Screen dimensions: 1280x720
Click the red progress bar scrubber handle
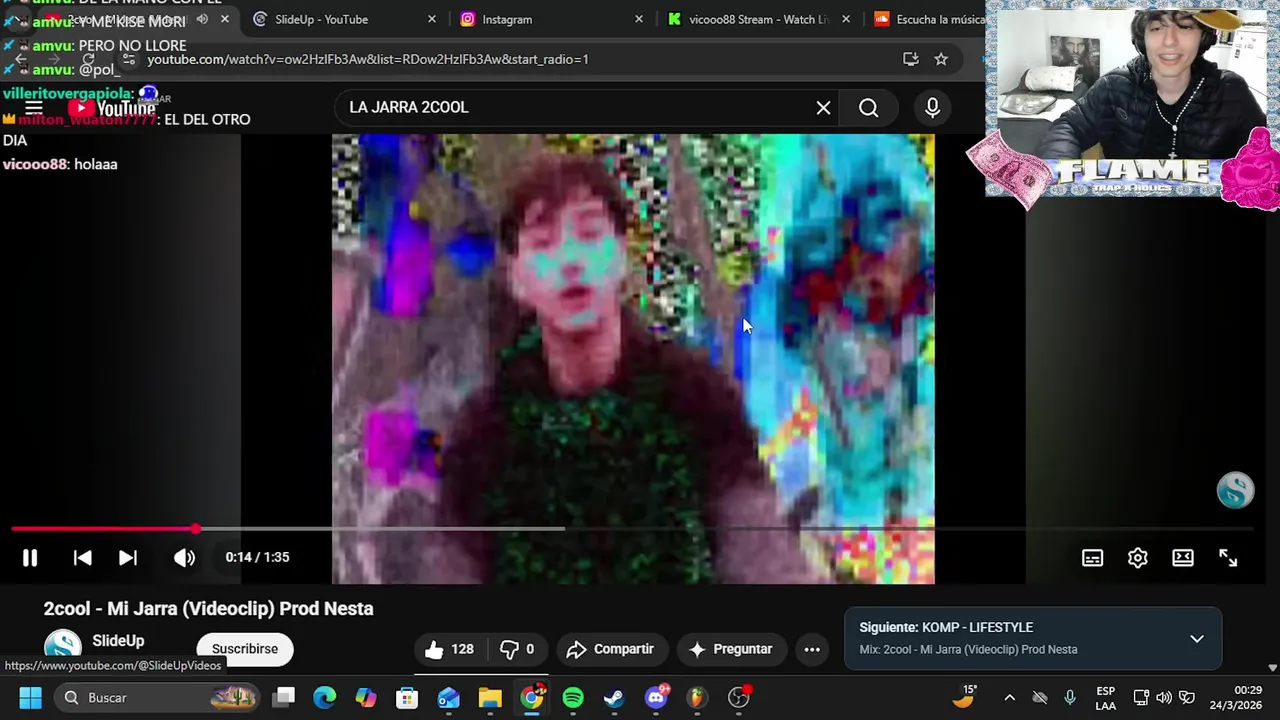[196, 529]
